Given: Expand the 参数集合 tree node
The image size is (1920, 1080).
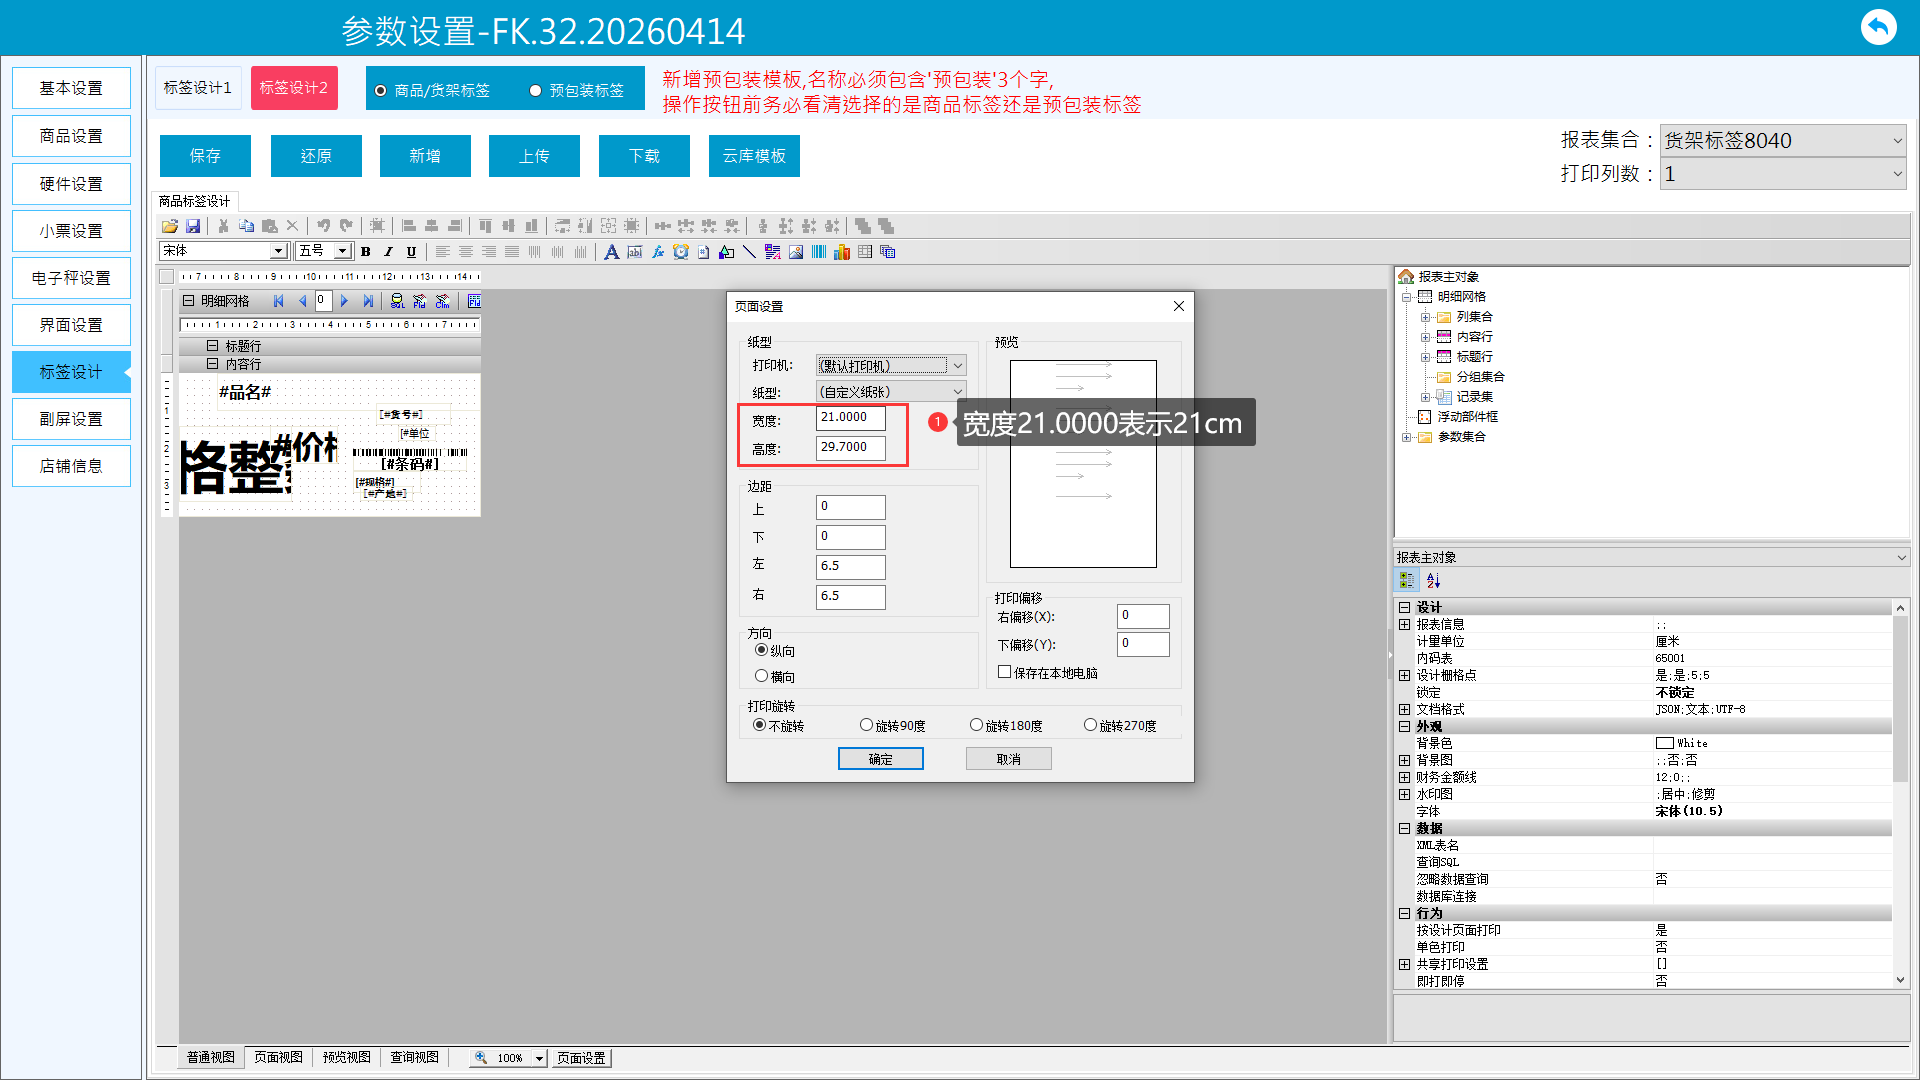Looking at the screenshot, I should point(1406,437).
